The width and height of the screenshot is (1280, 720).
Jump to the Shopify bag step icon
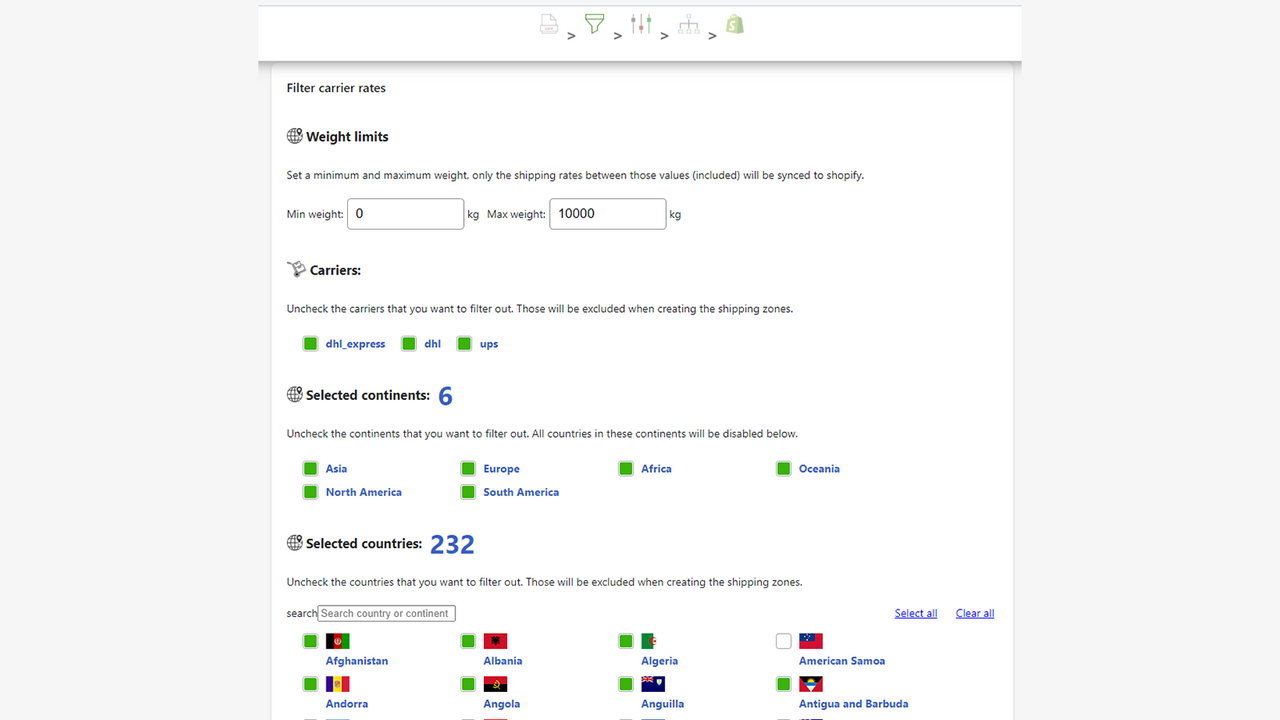(735, 24)
